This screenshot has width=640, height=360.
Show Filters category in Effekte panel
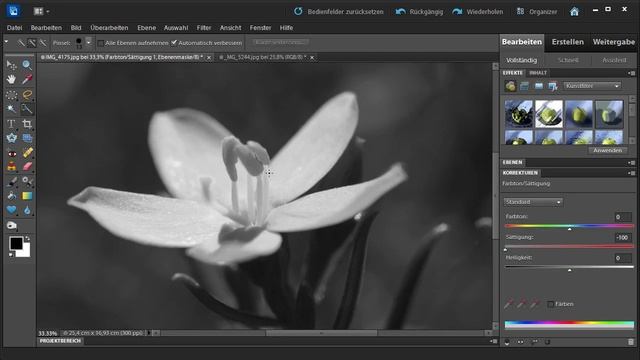(510, 86)
